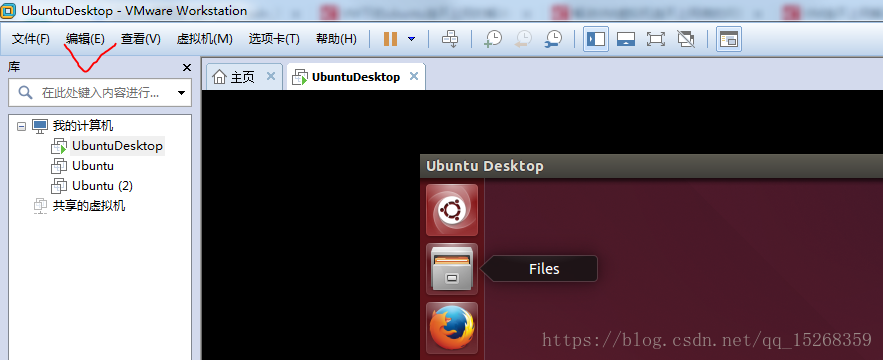Viewport: 883px width, 360px height.
Task: Click Send Ctrl+Alt+Del toolbar icon
Action: 450,39
